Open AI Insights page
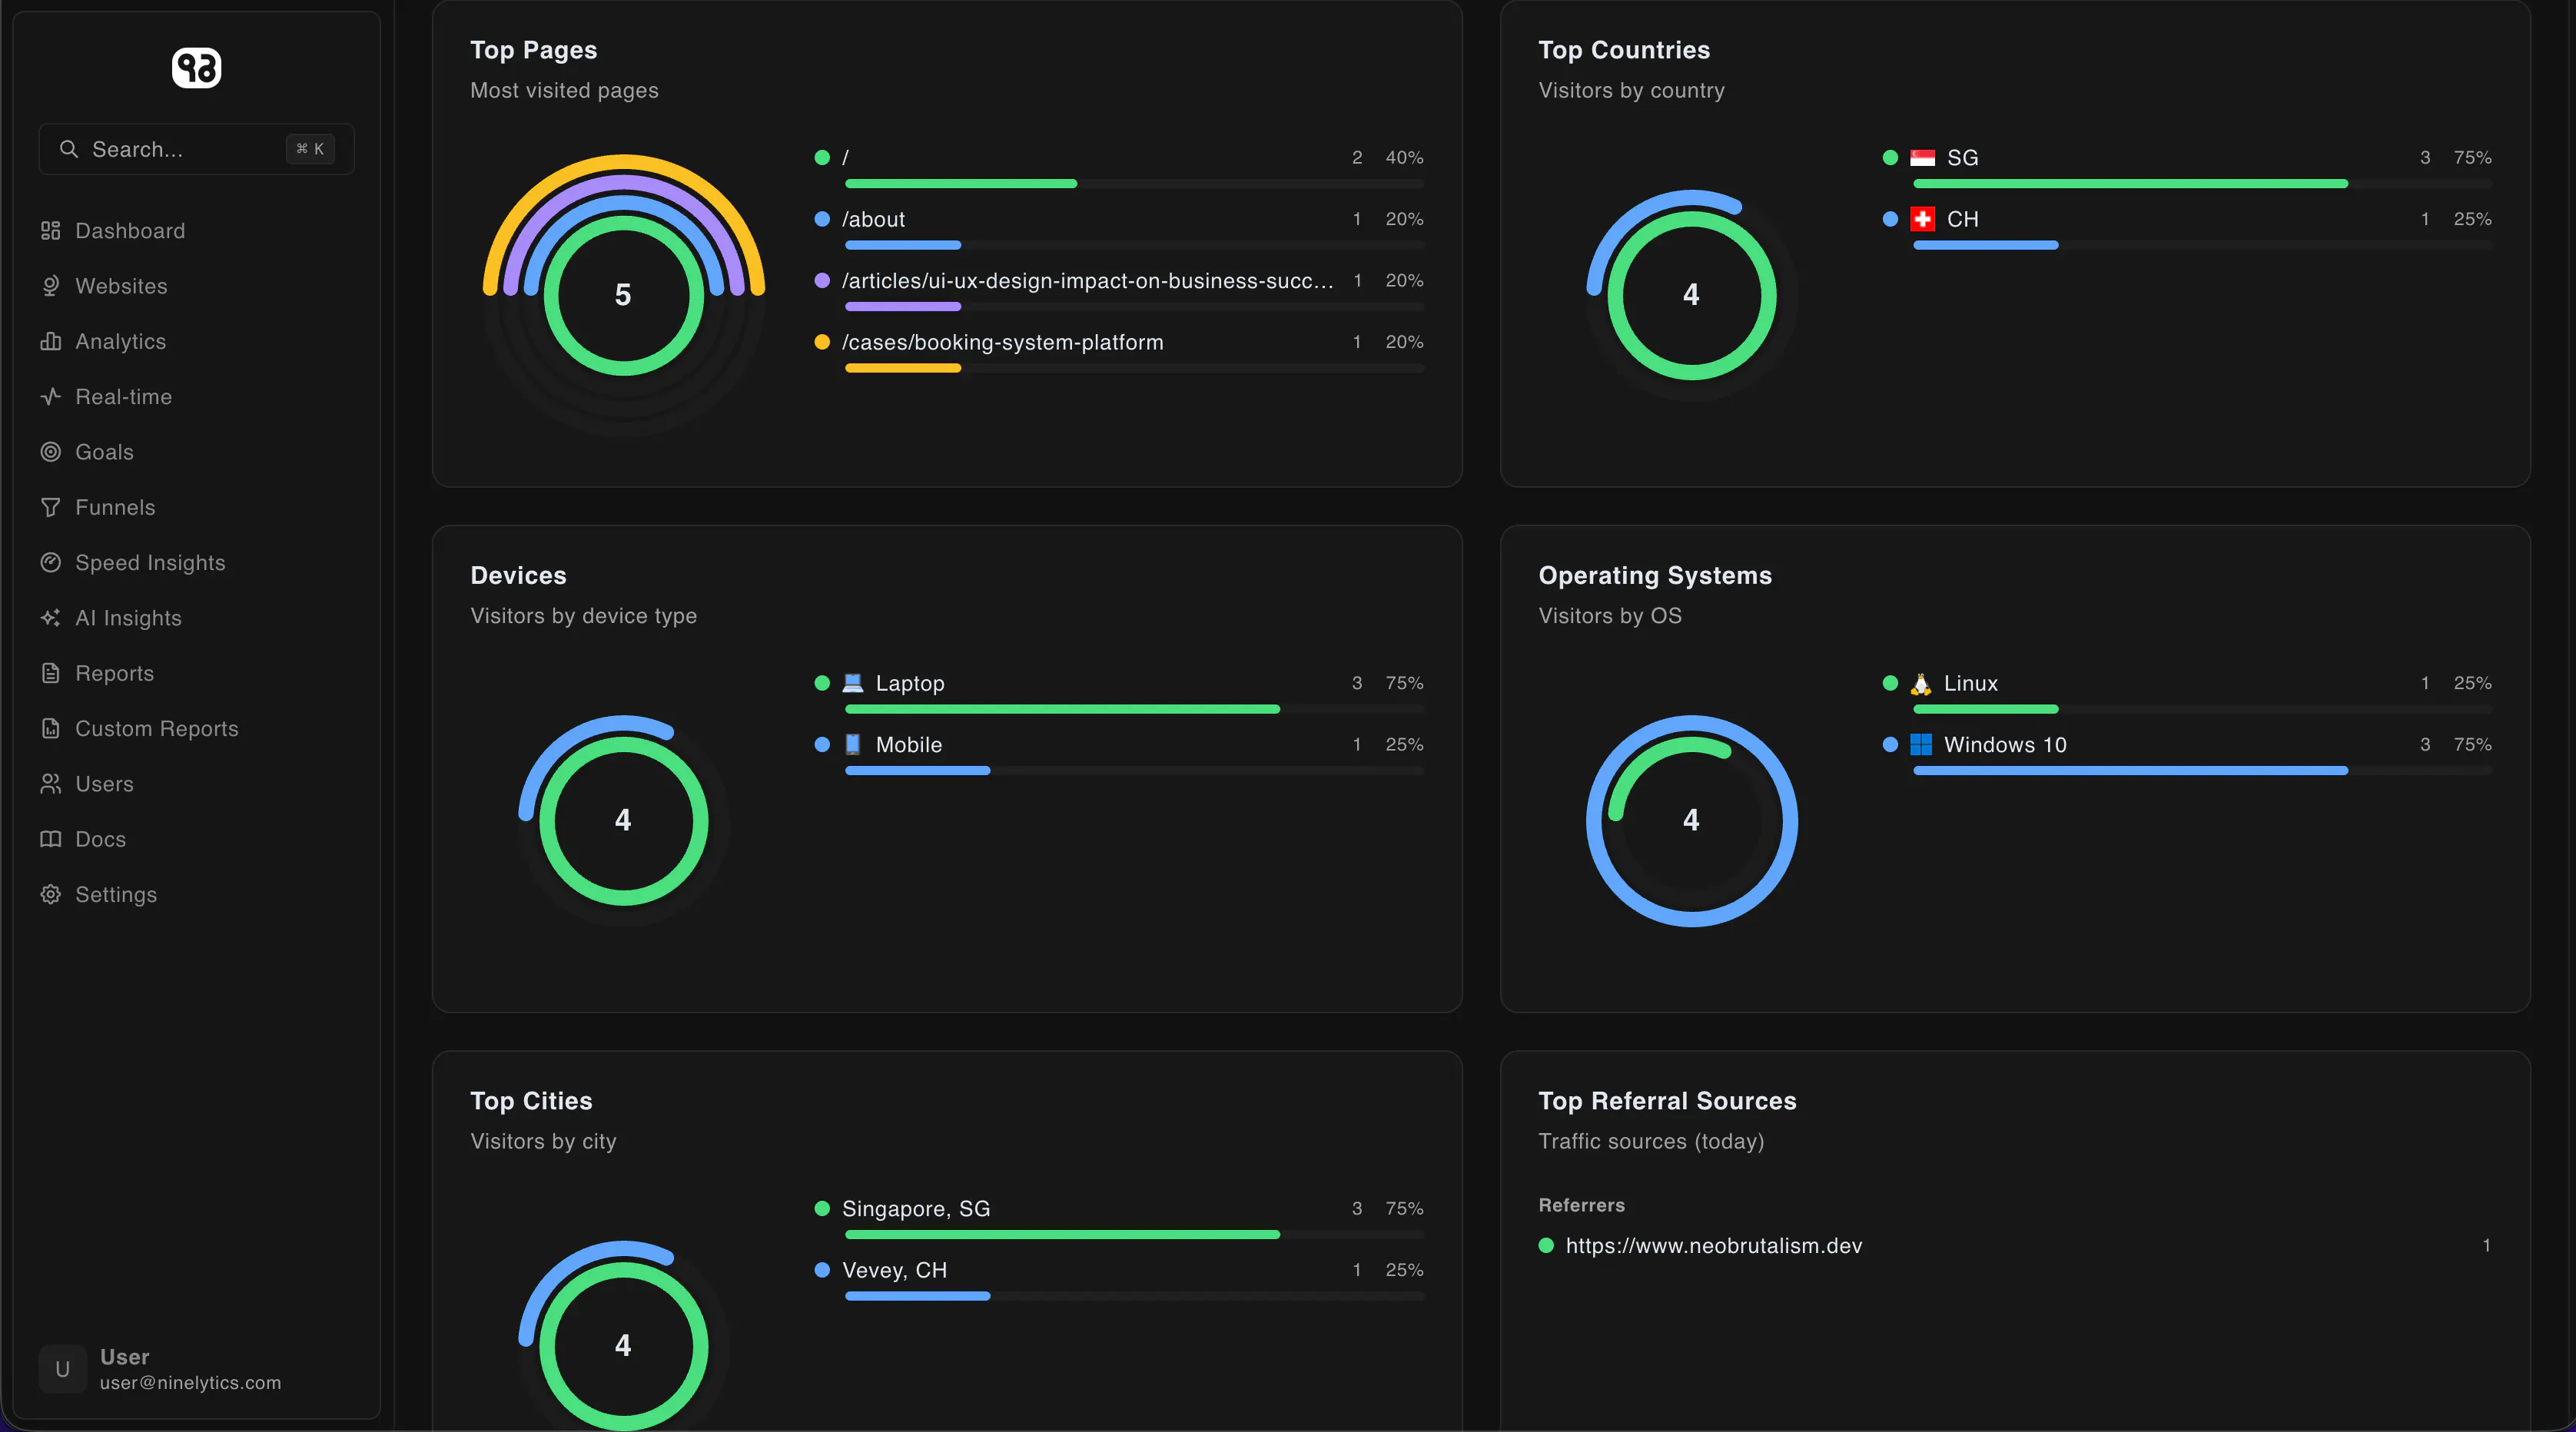2576x1432 pixels. 196,618
